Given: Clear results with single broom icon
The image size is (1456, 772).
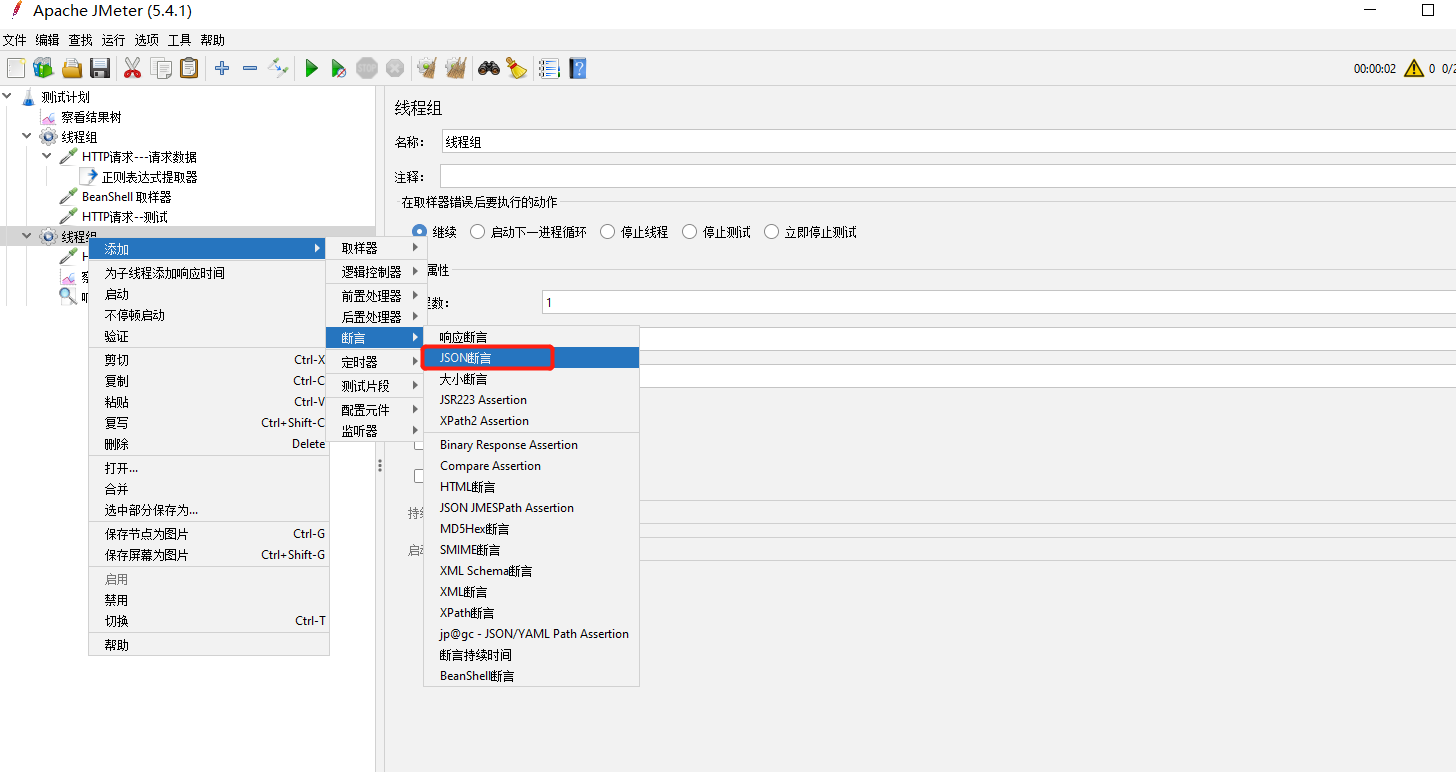Looking at the screenshot, I should [427, 68].
